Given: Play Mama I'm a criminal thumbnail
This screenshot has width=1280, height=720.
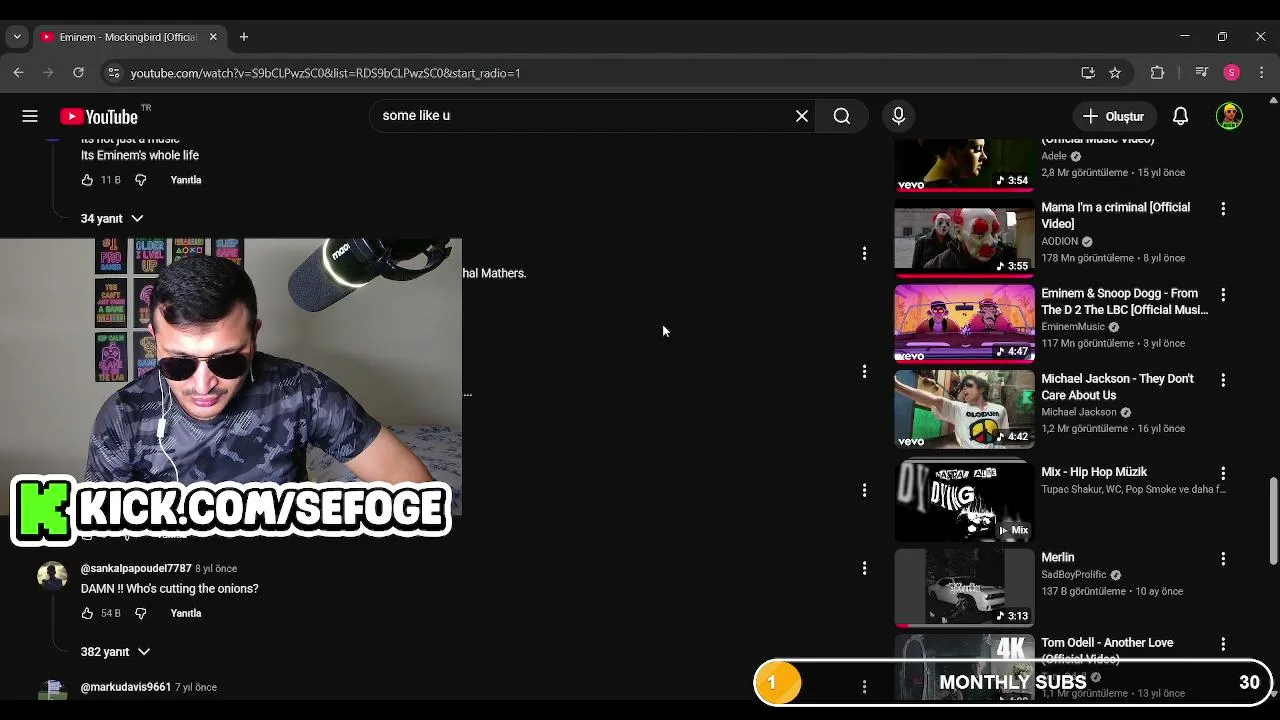Looking at the screenshot, I should (x=964, y=238).
